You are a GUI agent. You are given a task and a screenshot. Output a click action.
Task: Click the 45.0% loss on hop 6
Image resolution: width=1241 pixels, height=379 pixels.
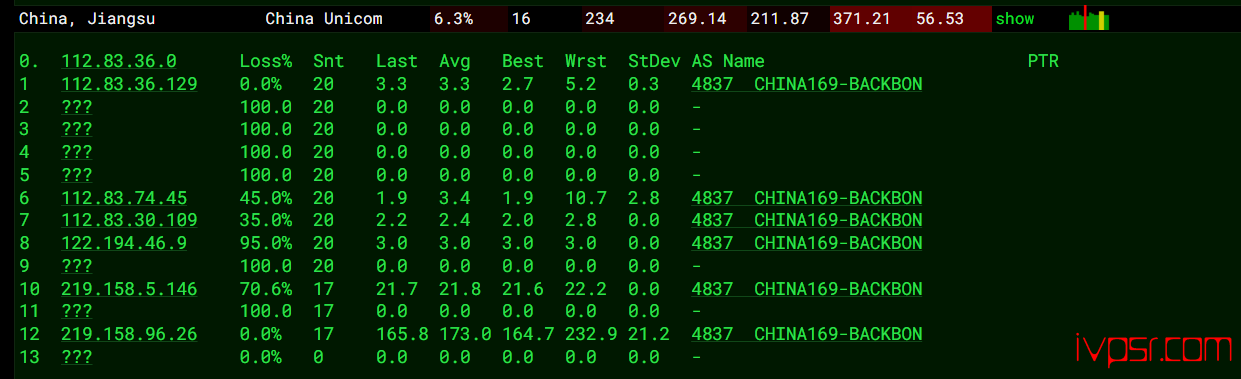[266, 198]
